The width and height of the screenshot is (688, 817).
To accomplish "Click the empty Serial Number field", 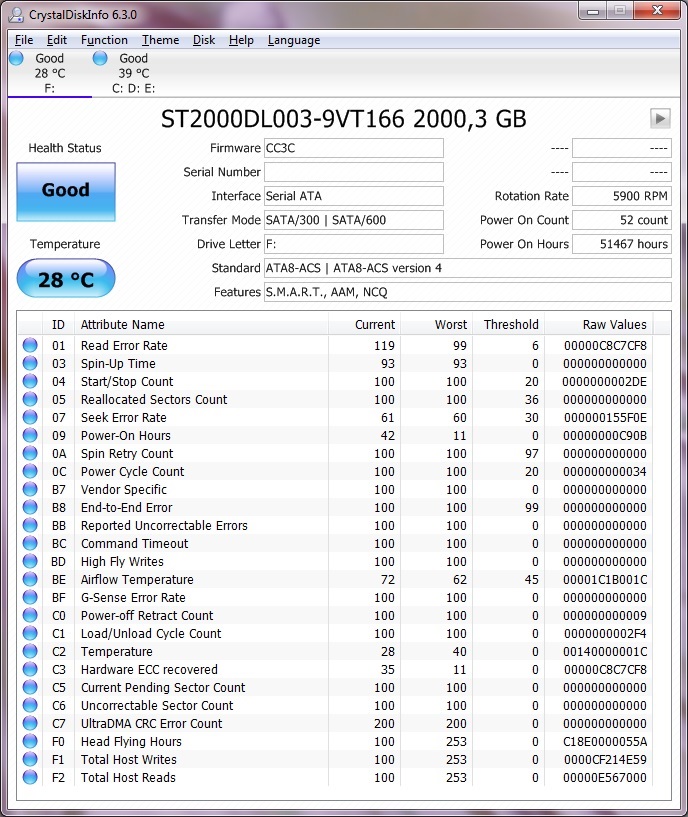I will (354, 172).
